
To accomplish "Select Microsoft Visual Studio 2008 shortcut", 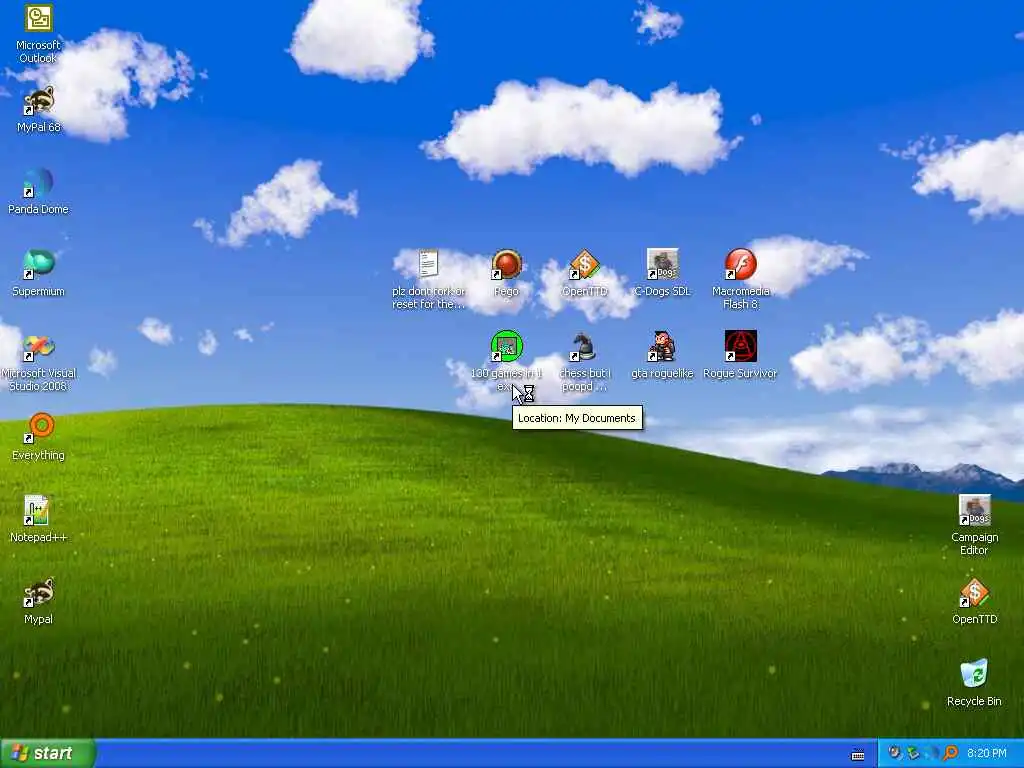I will point(39,347).
